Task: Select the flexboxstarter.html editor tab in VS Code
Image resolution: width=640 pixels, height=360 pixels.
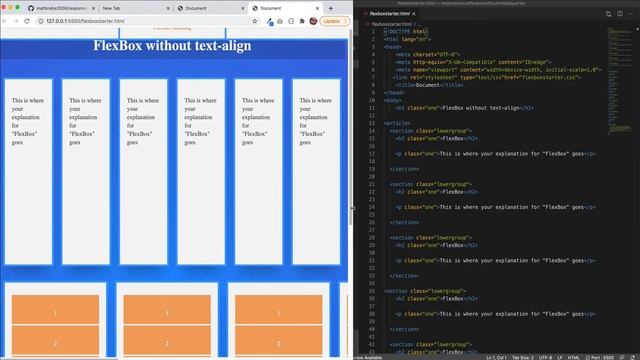Action: 390,13
